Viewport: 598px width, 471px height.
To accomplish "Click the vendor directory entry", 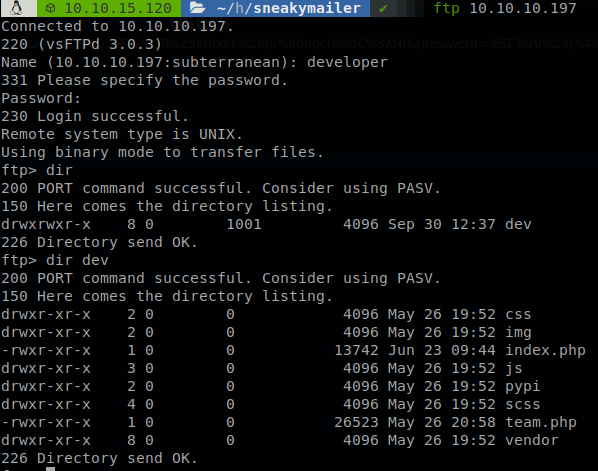I will [532, 440].
